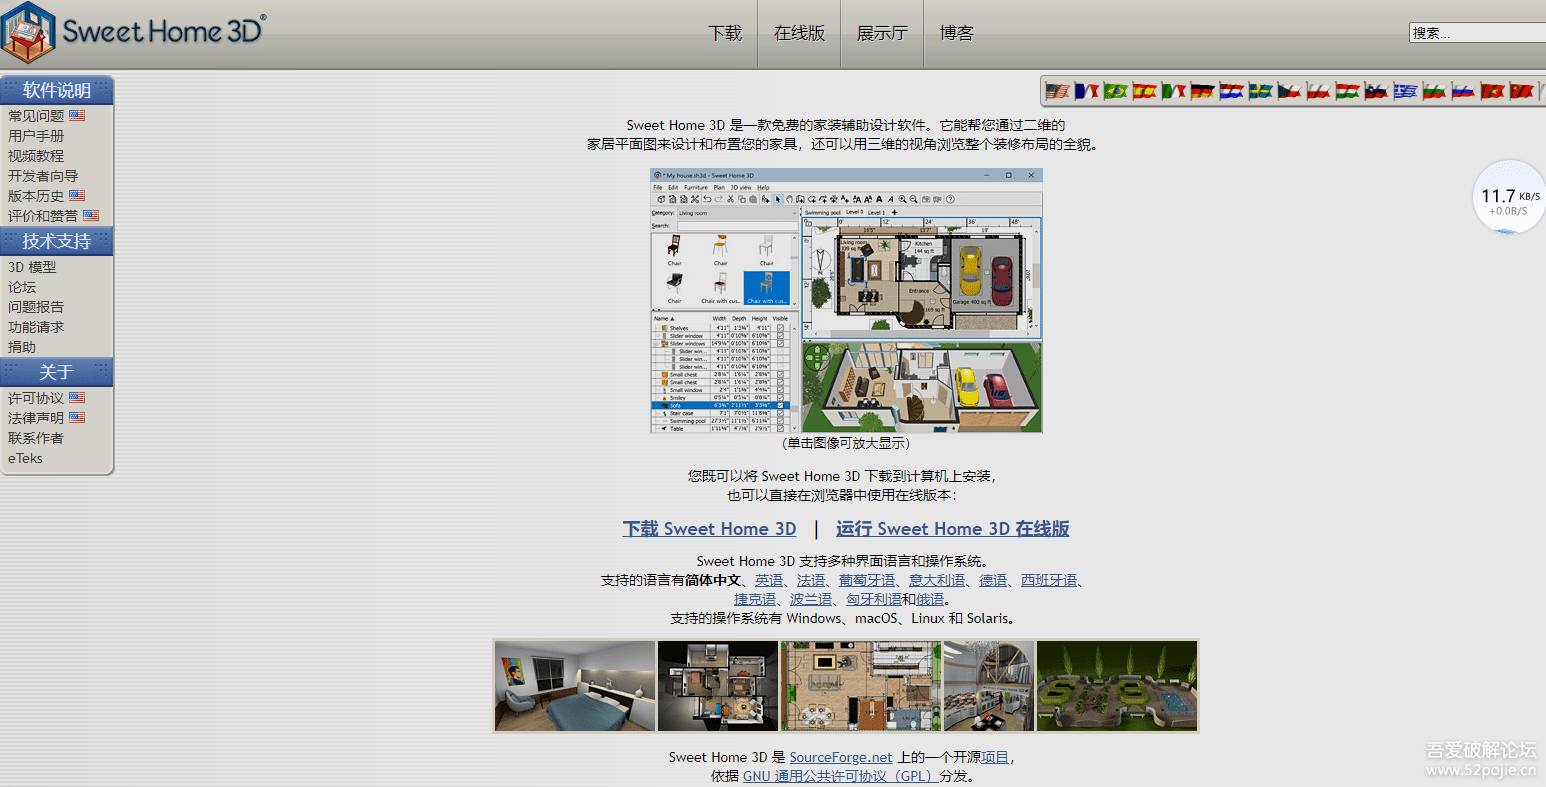The image size is (1546, 787).
Task: Select the Slovenian flag language
Action: point(1377,91)
